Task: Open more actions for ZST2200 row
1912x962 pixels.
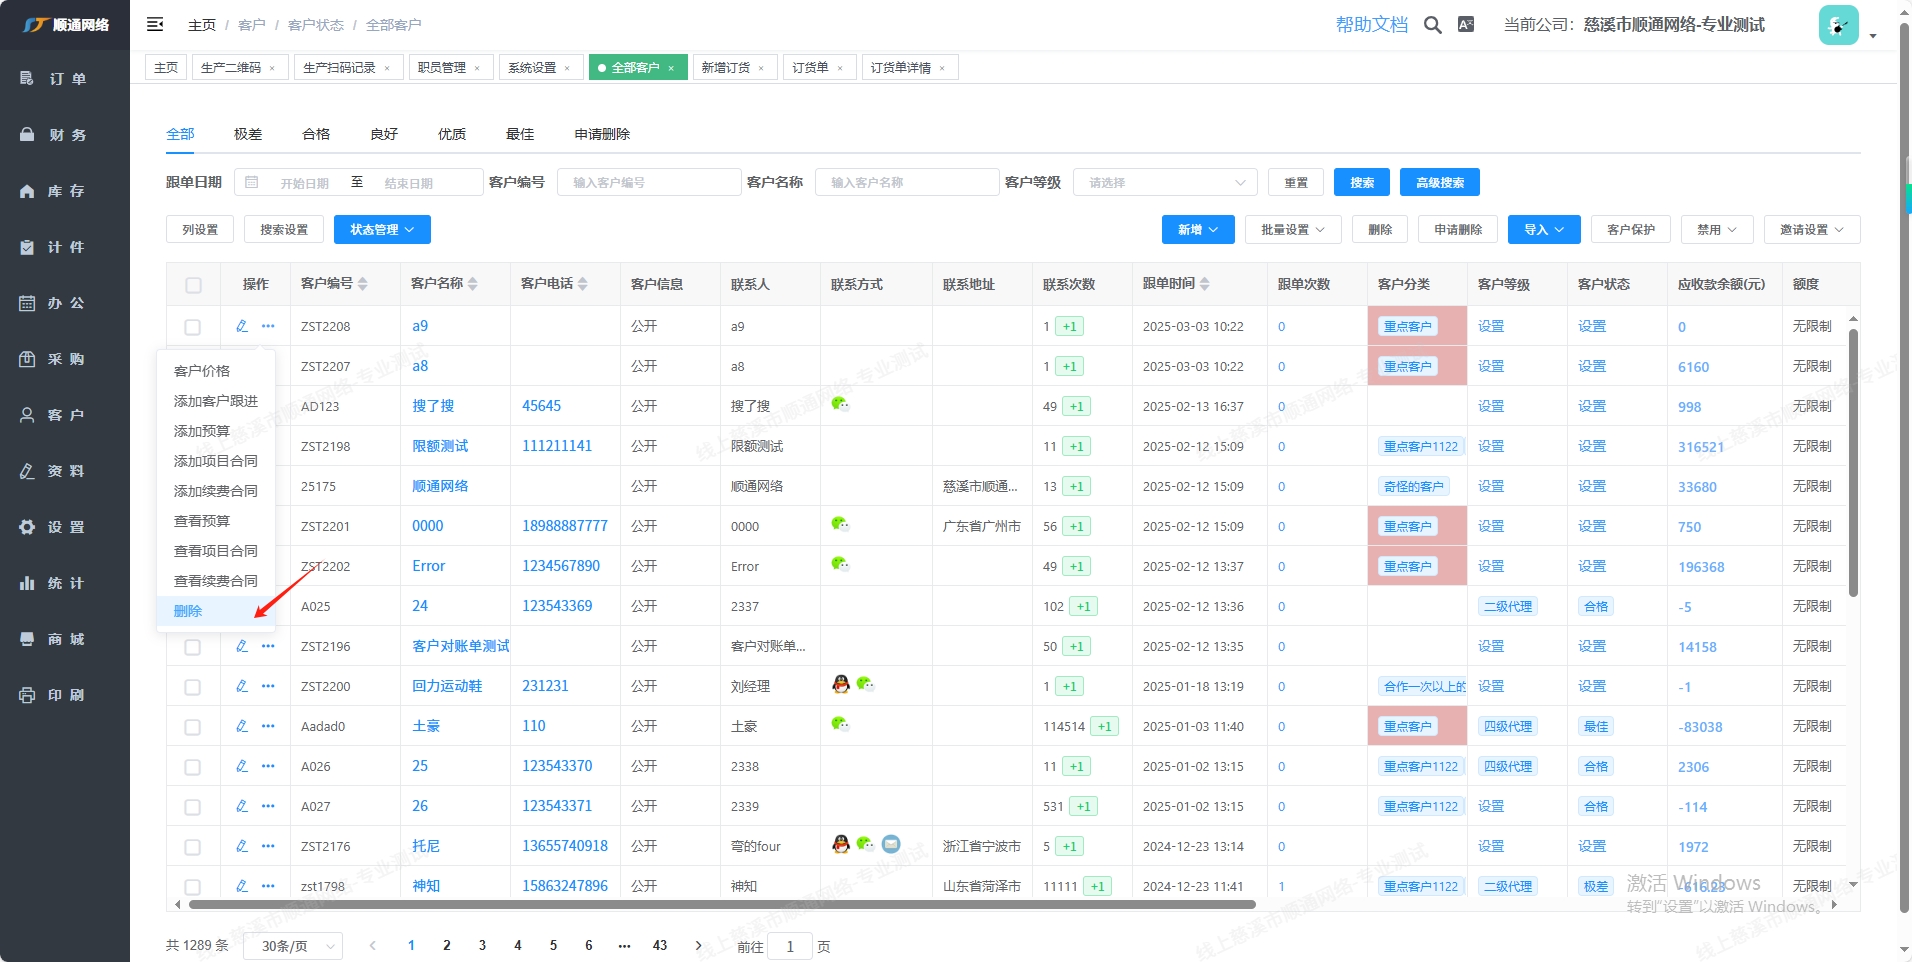Action: click(x=268, y=686)
